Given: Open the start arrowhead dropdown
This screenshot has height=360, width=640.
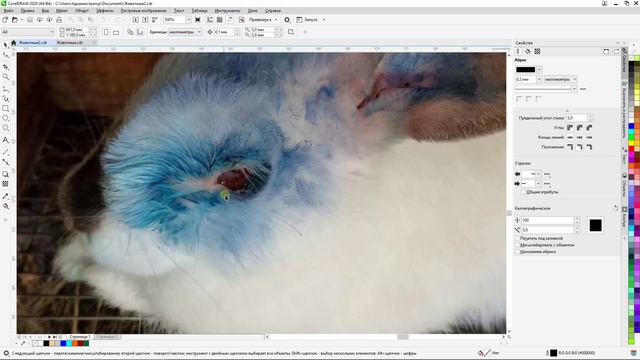Looking at the screenshot, I should (x=538, y=174).
